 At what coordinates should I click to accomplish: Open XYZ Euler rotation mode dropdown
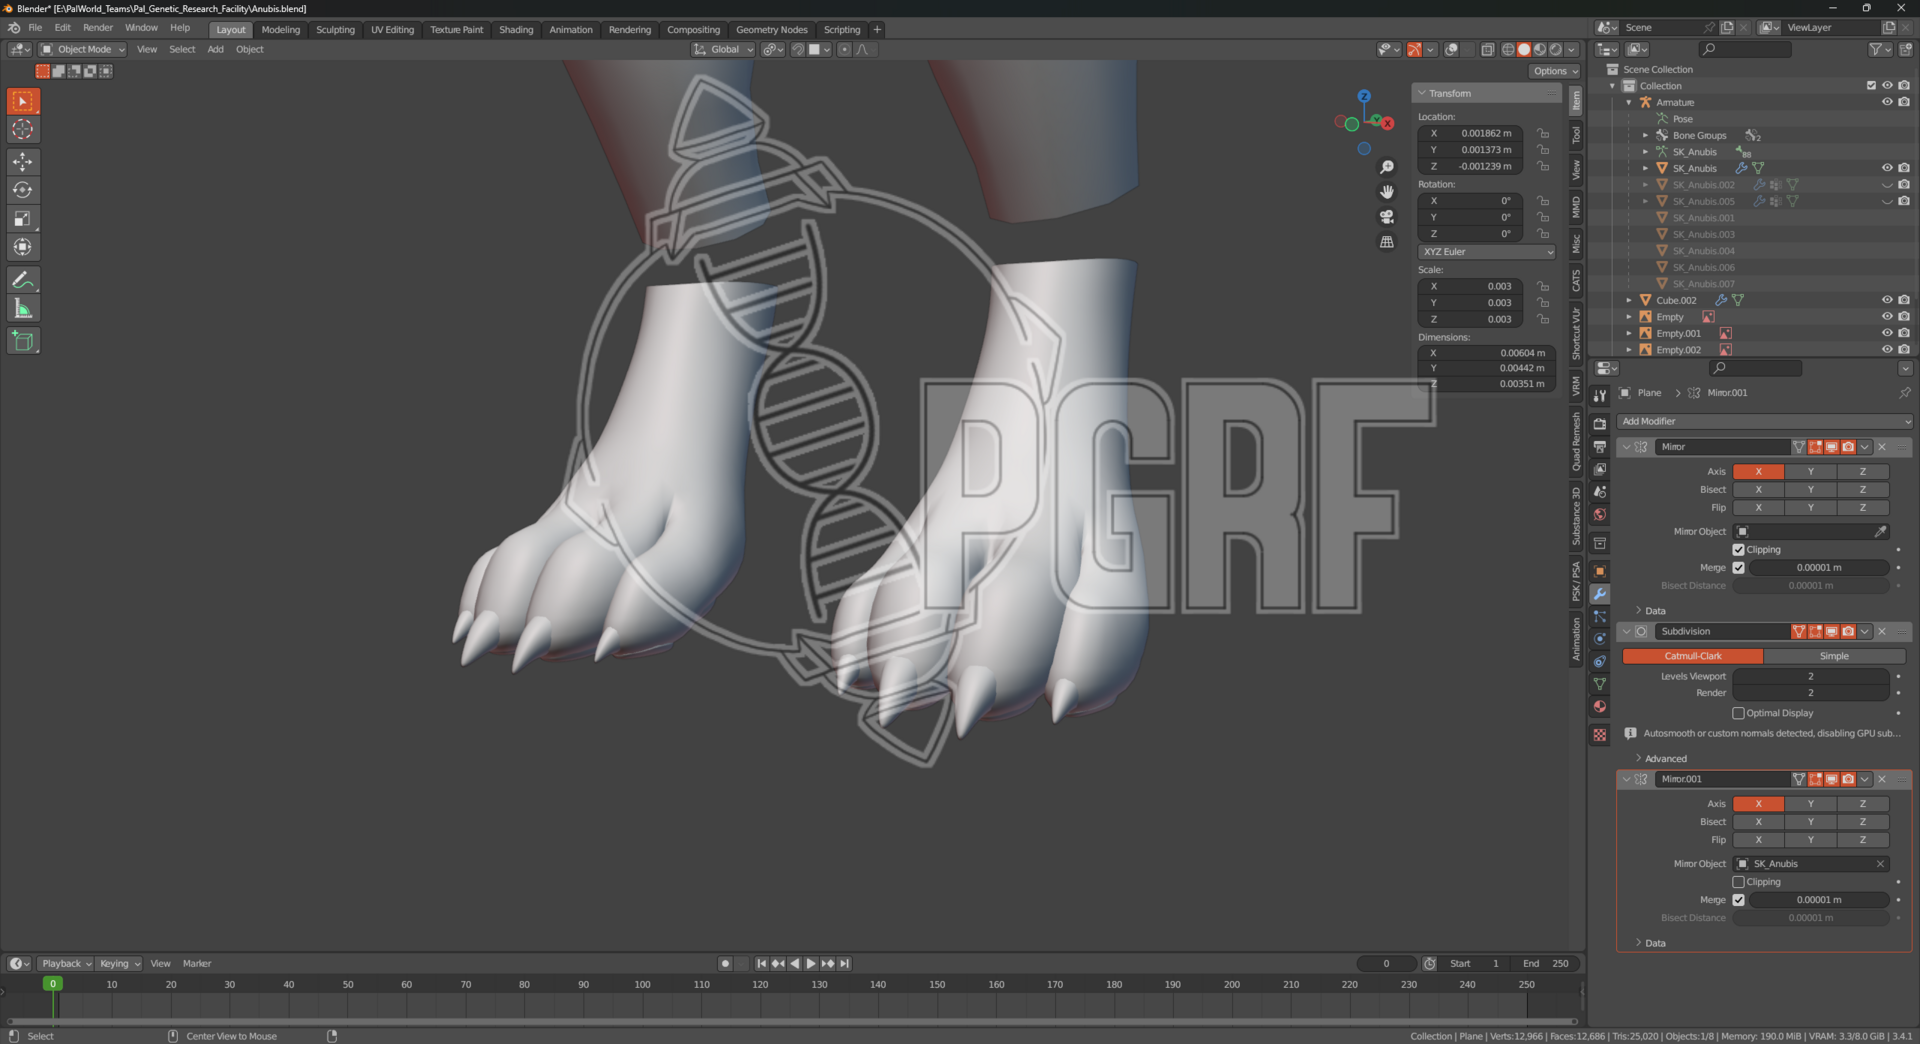tap(1487, 252)
